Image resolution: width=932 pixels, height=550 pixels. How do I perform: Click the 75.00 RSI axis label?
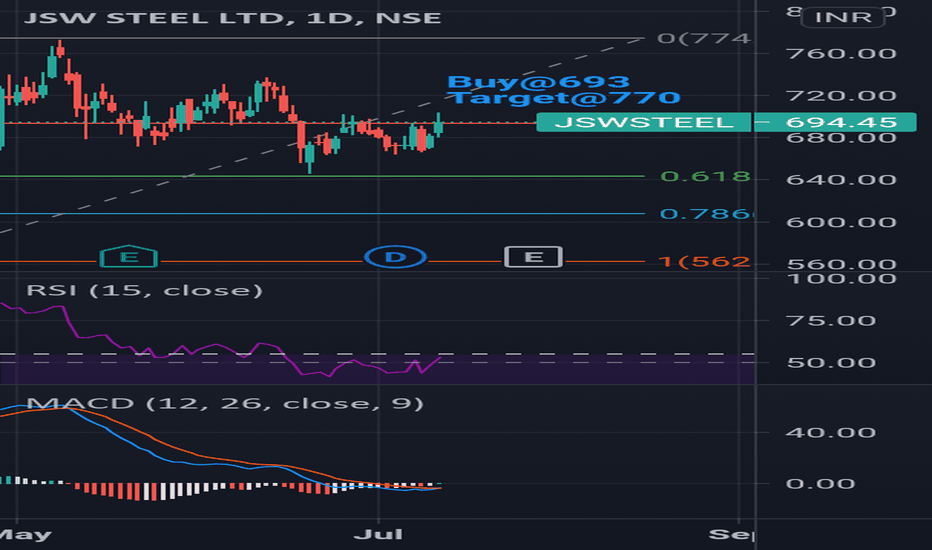(831, 320)
